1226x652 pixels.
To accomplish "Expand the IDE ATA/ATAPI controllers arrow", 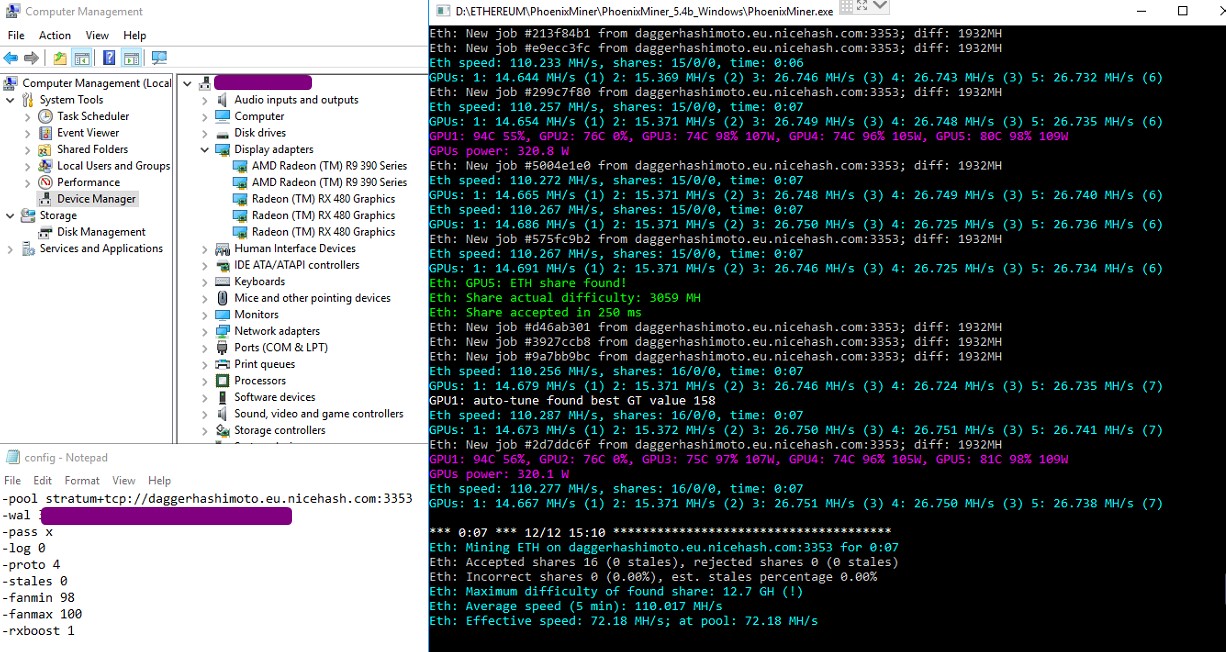I will (x=205, y=265).
